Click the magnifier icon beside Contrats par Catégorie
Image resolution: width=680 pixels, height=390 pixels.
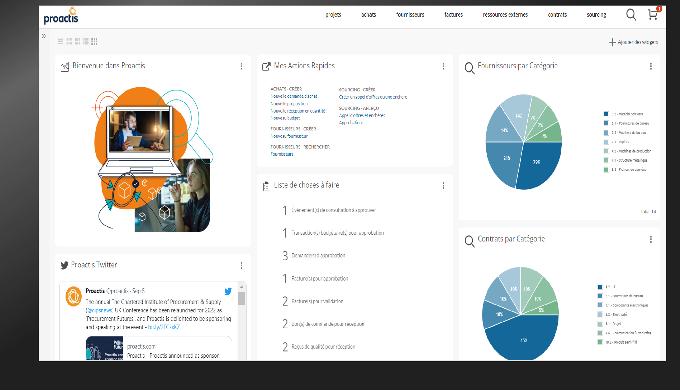tap(469, 241)
